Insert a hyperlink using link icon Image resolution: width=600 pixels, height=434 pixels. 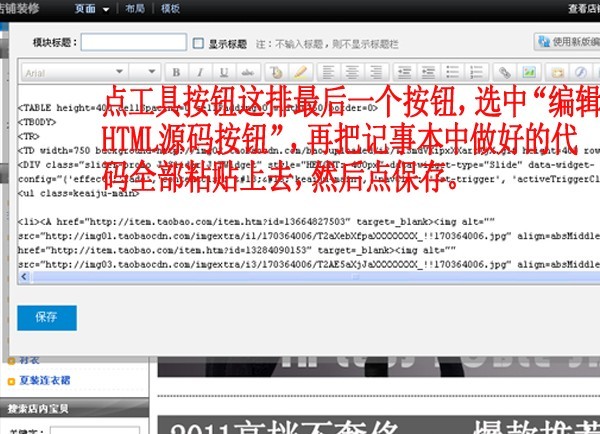pos(504,73)
